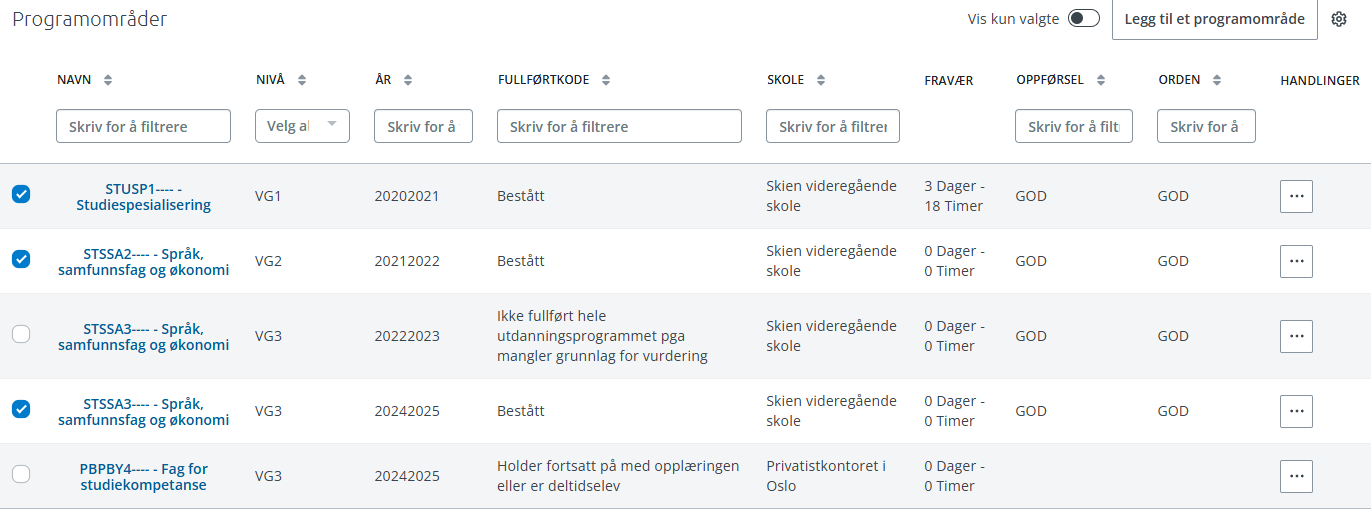Sort by NIVÅ column arrows
1371x524 pixels.
302,80
